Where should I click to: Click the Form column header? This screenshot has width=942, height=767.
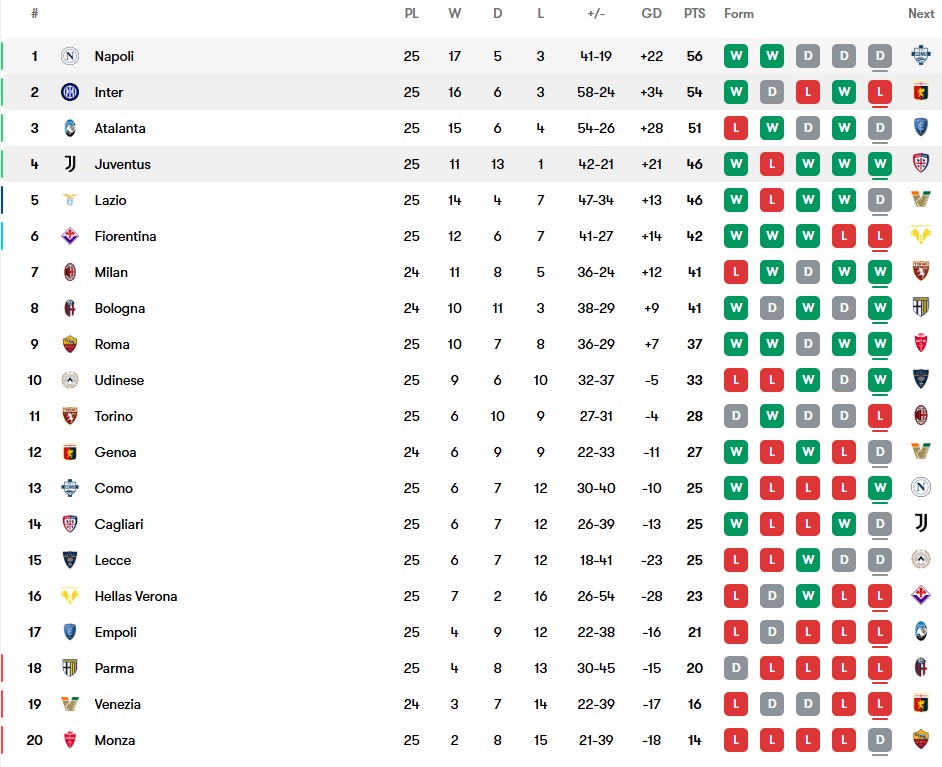[x=739, y=14]
